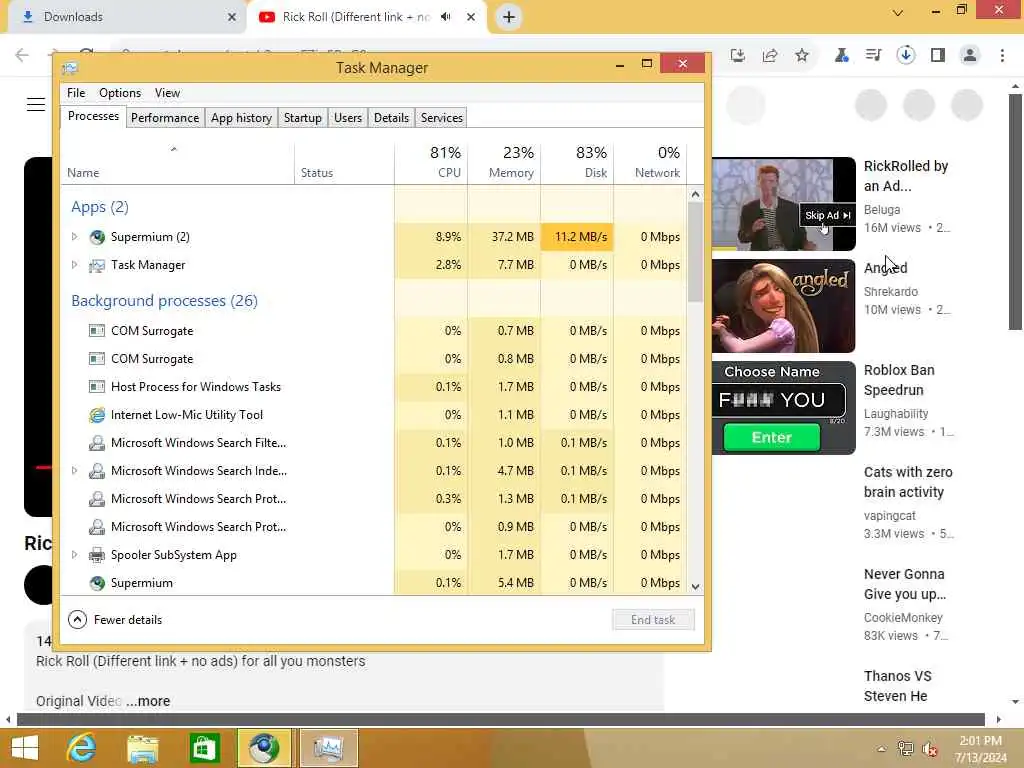Expand Microsoft Windows Search Indexer row
The image size is (1024, 768).
74,471
